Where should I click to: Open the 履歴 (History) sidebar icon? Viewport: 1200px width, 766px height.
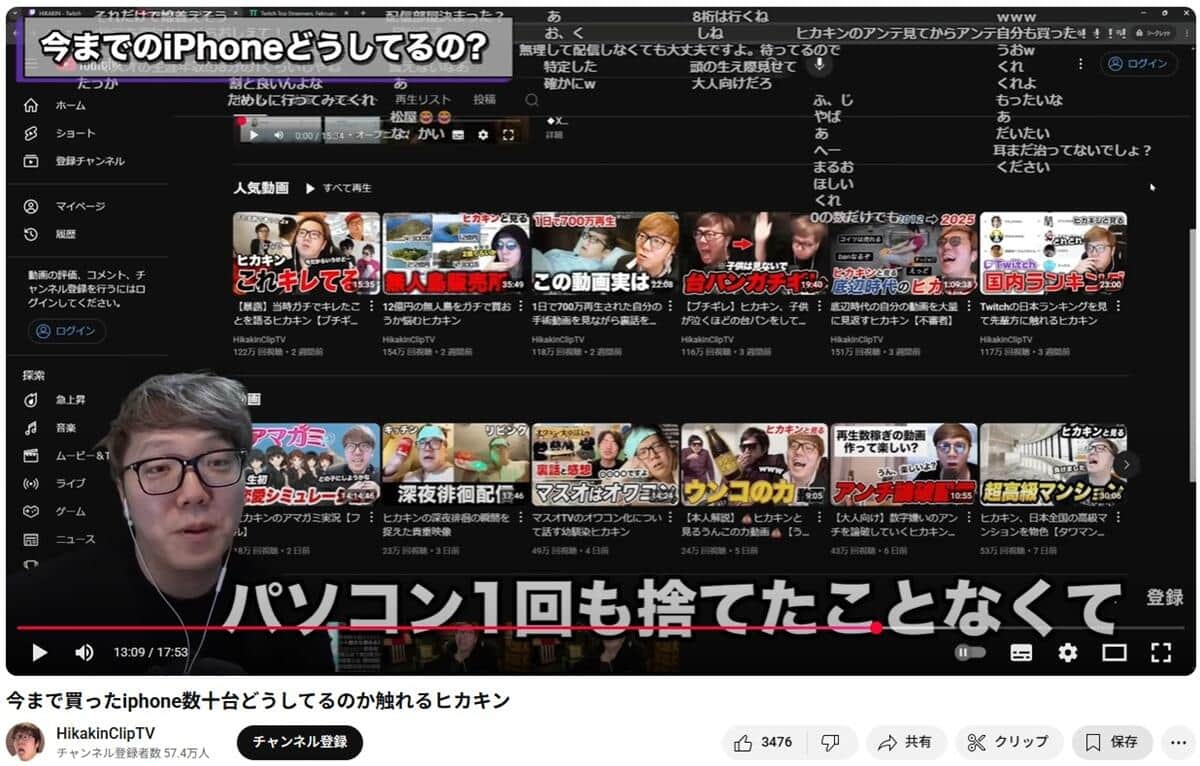[31, 233]
